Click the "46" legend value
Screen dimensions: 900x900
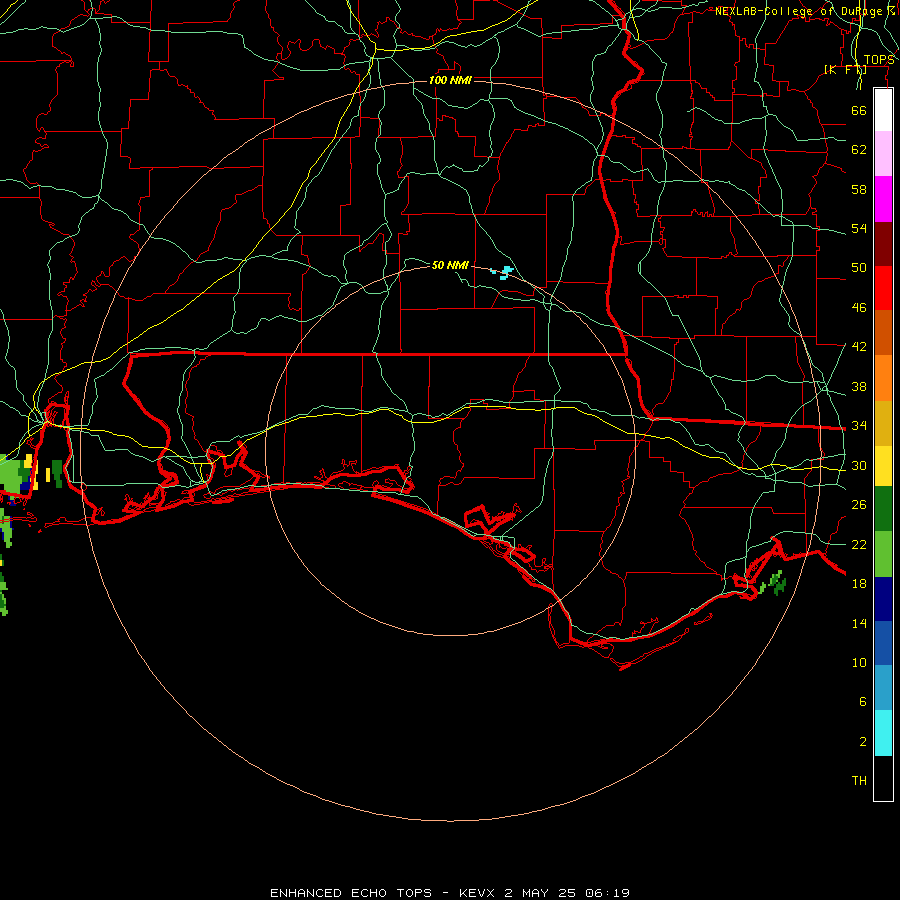click(859, 308)
